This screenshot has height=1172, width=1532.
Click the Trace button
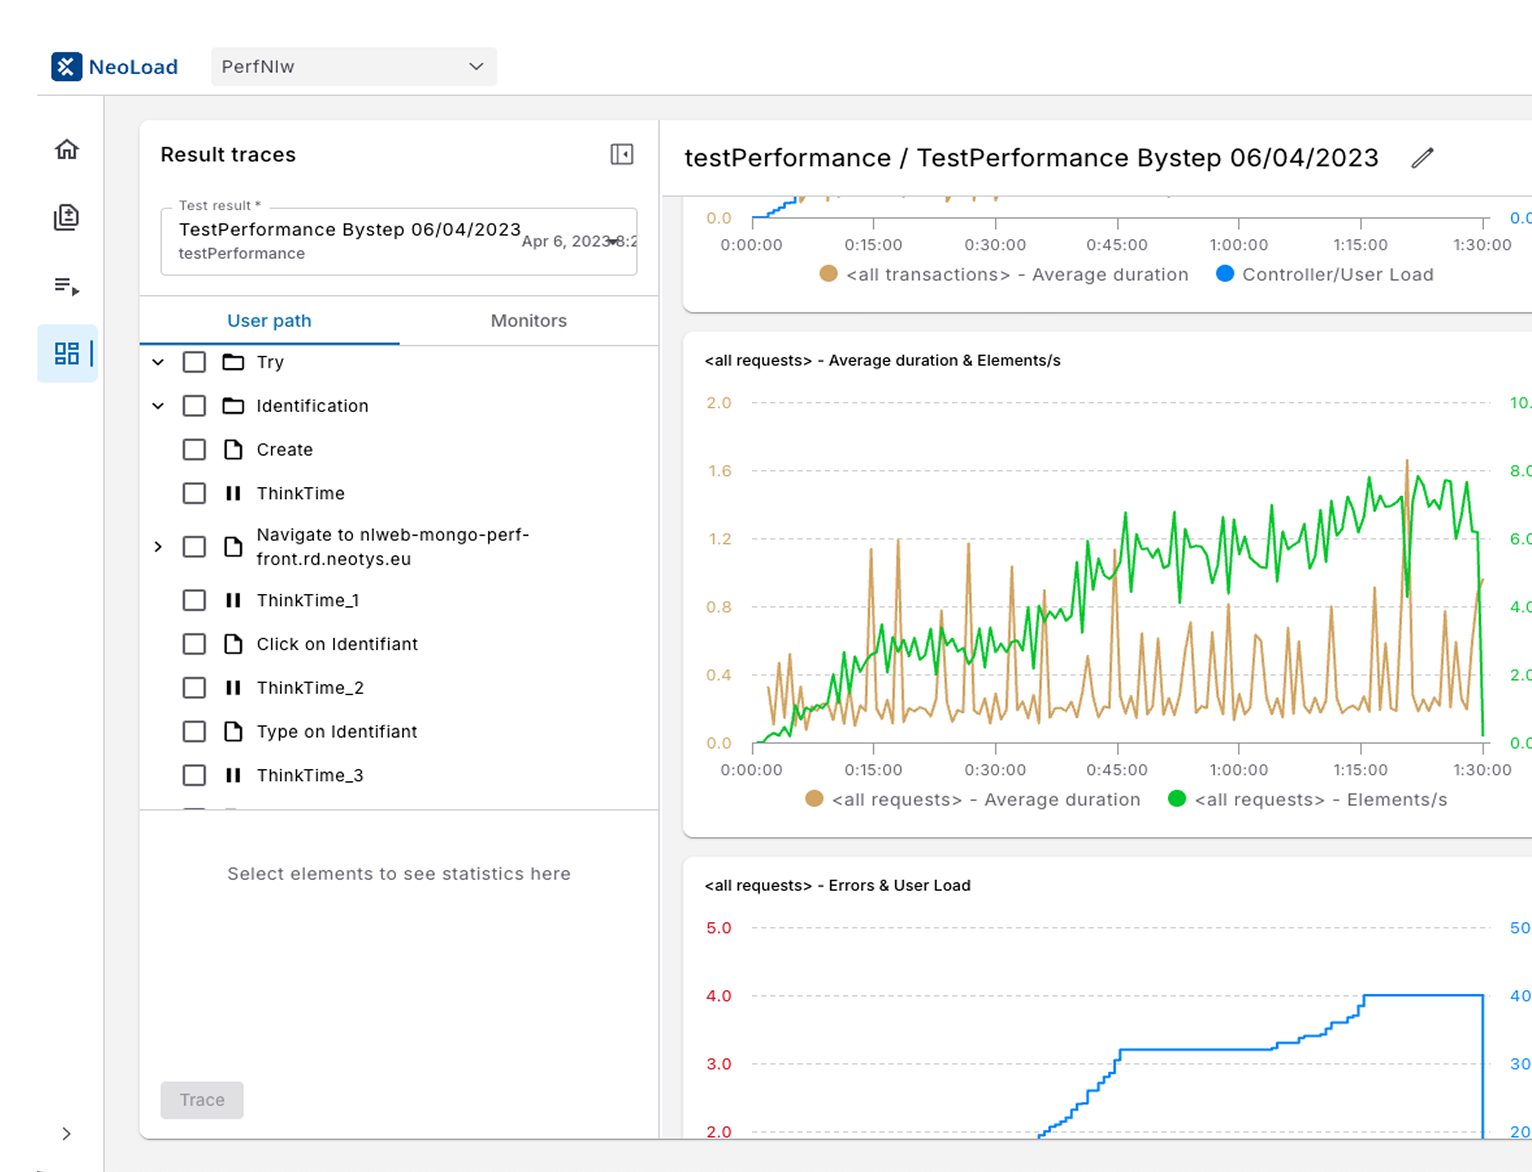(202, 1100)
